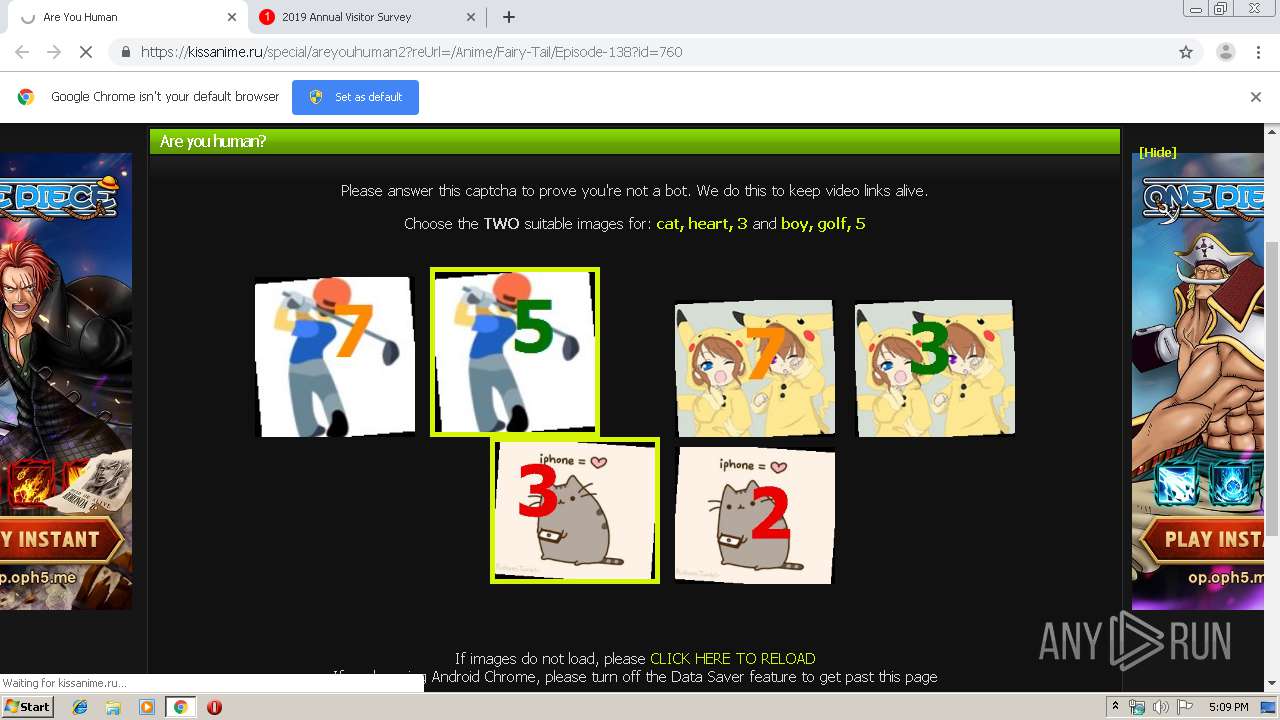Image resolution: width=1280 pixels, height=720 pixels.
Task: Select cat heart image with red 2
Action: pyautogui.click(x=755, y=515)
